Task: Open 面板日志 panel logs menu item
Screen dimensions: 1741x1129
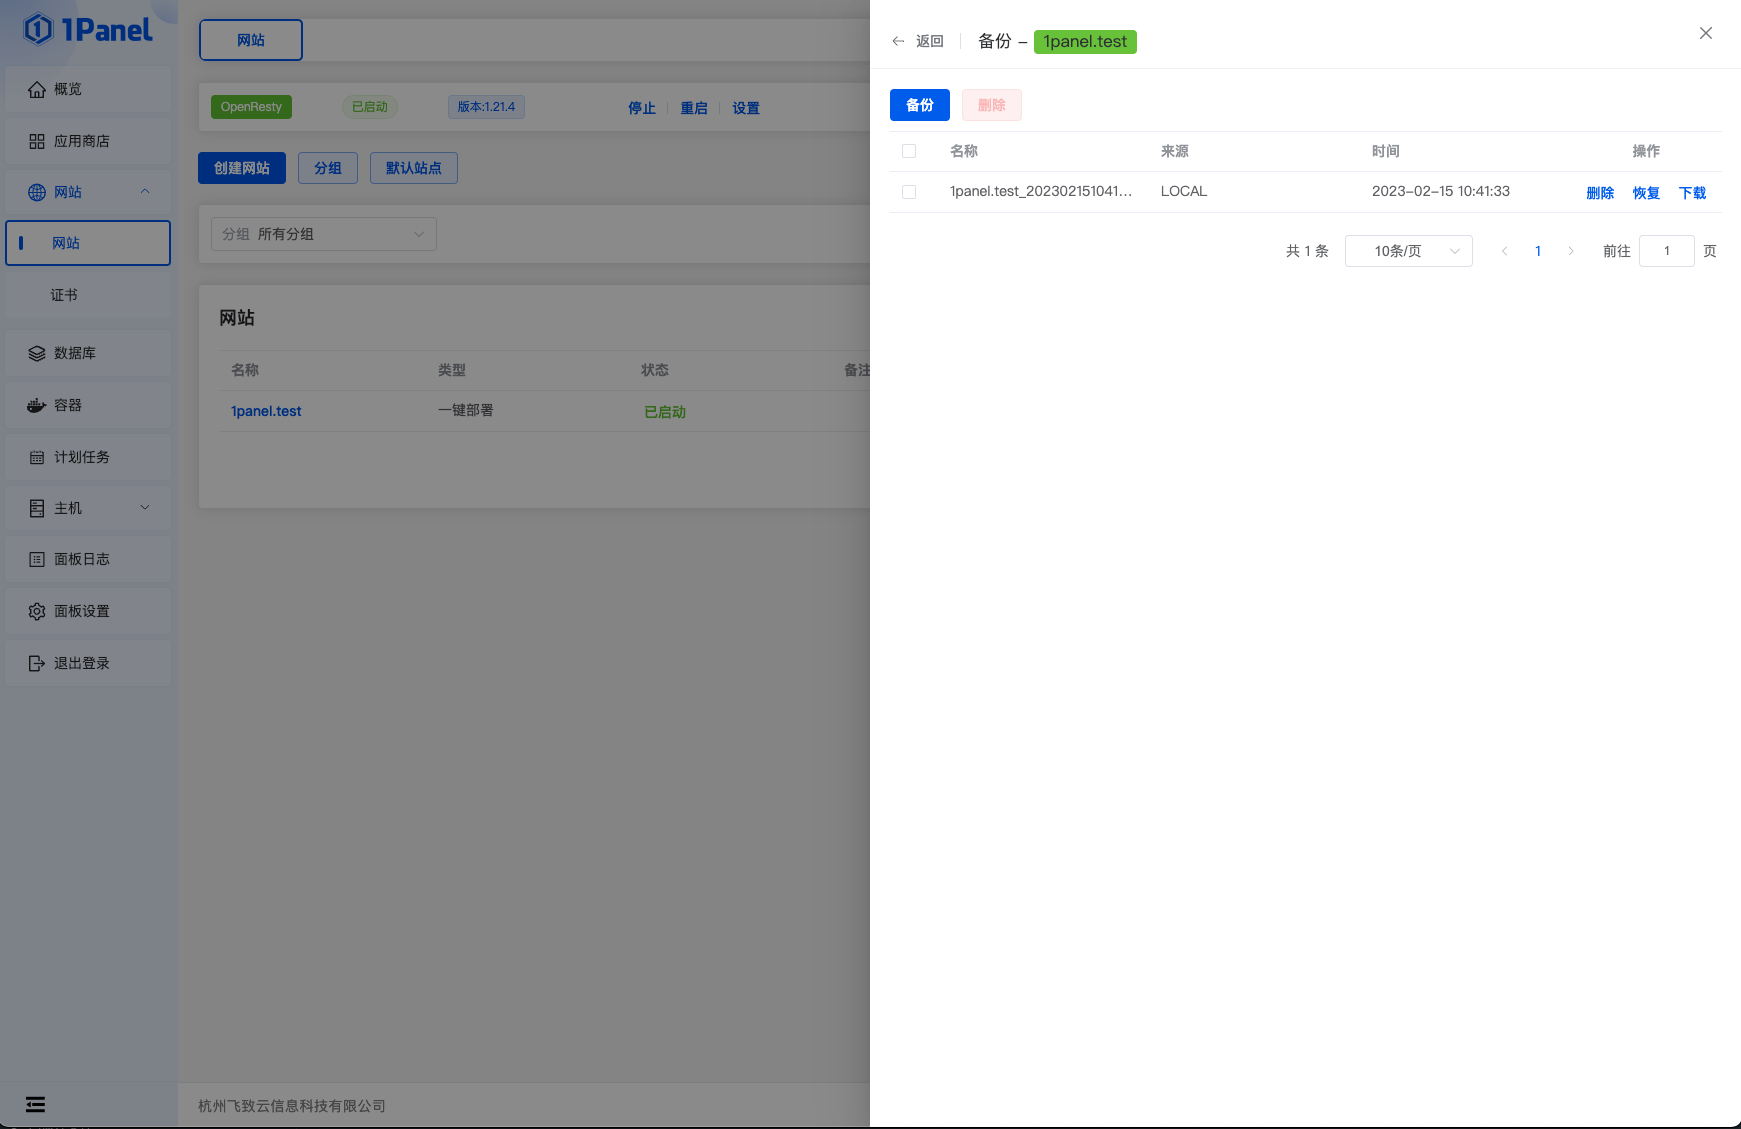Action: tap(82, 560)
